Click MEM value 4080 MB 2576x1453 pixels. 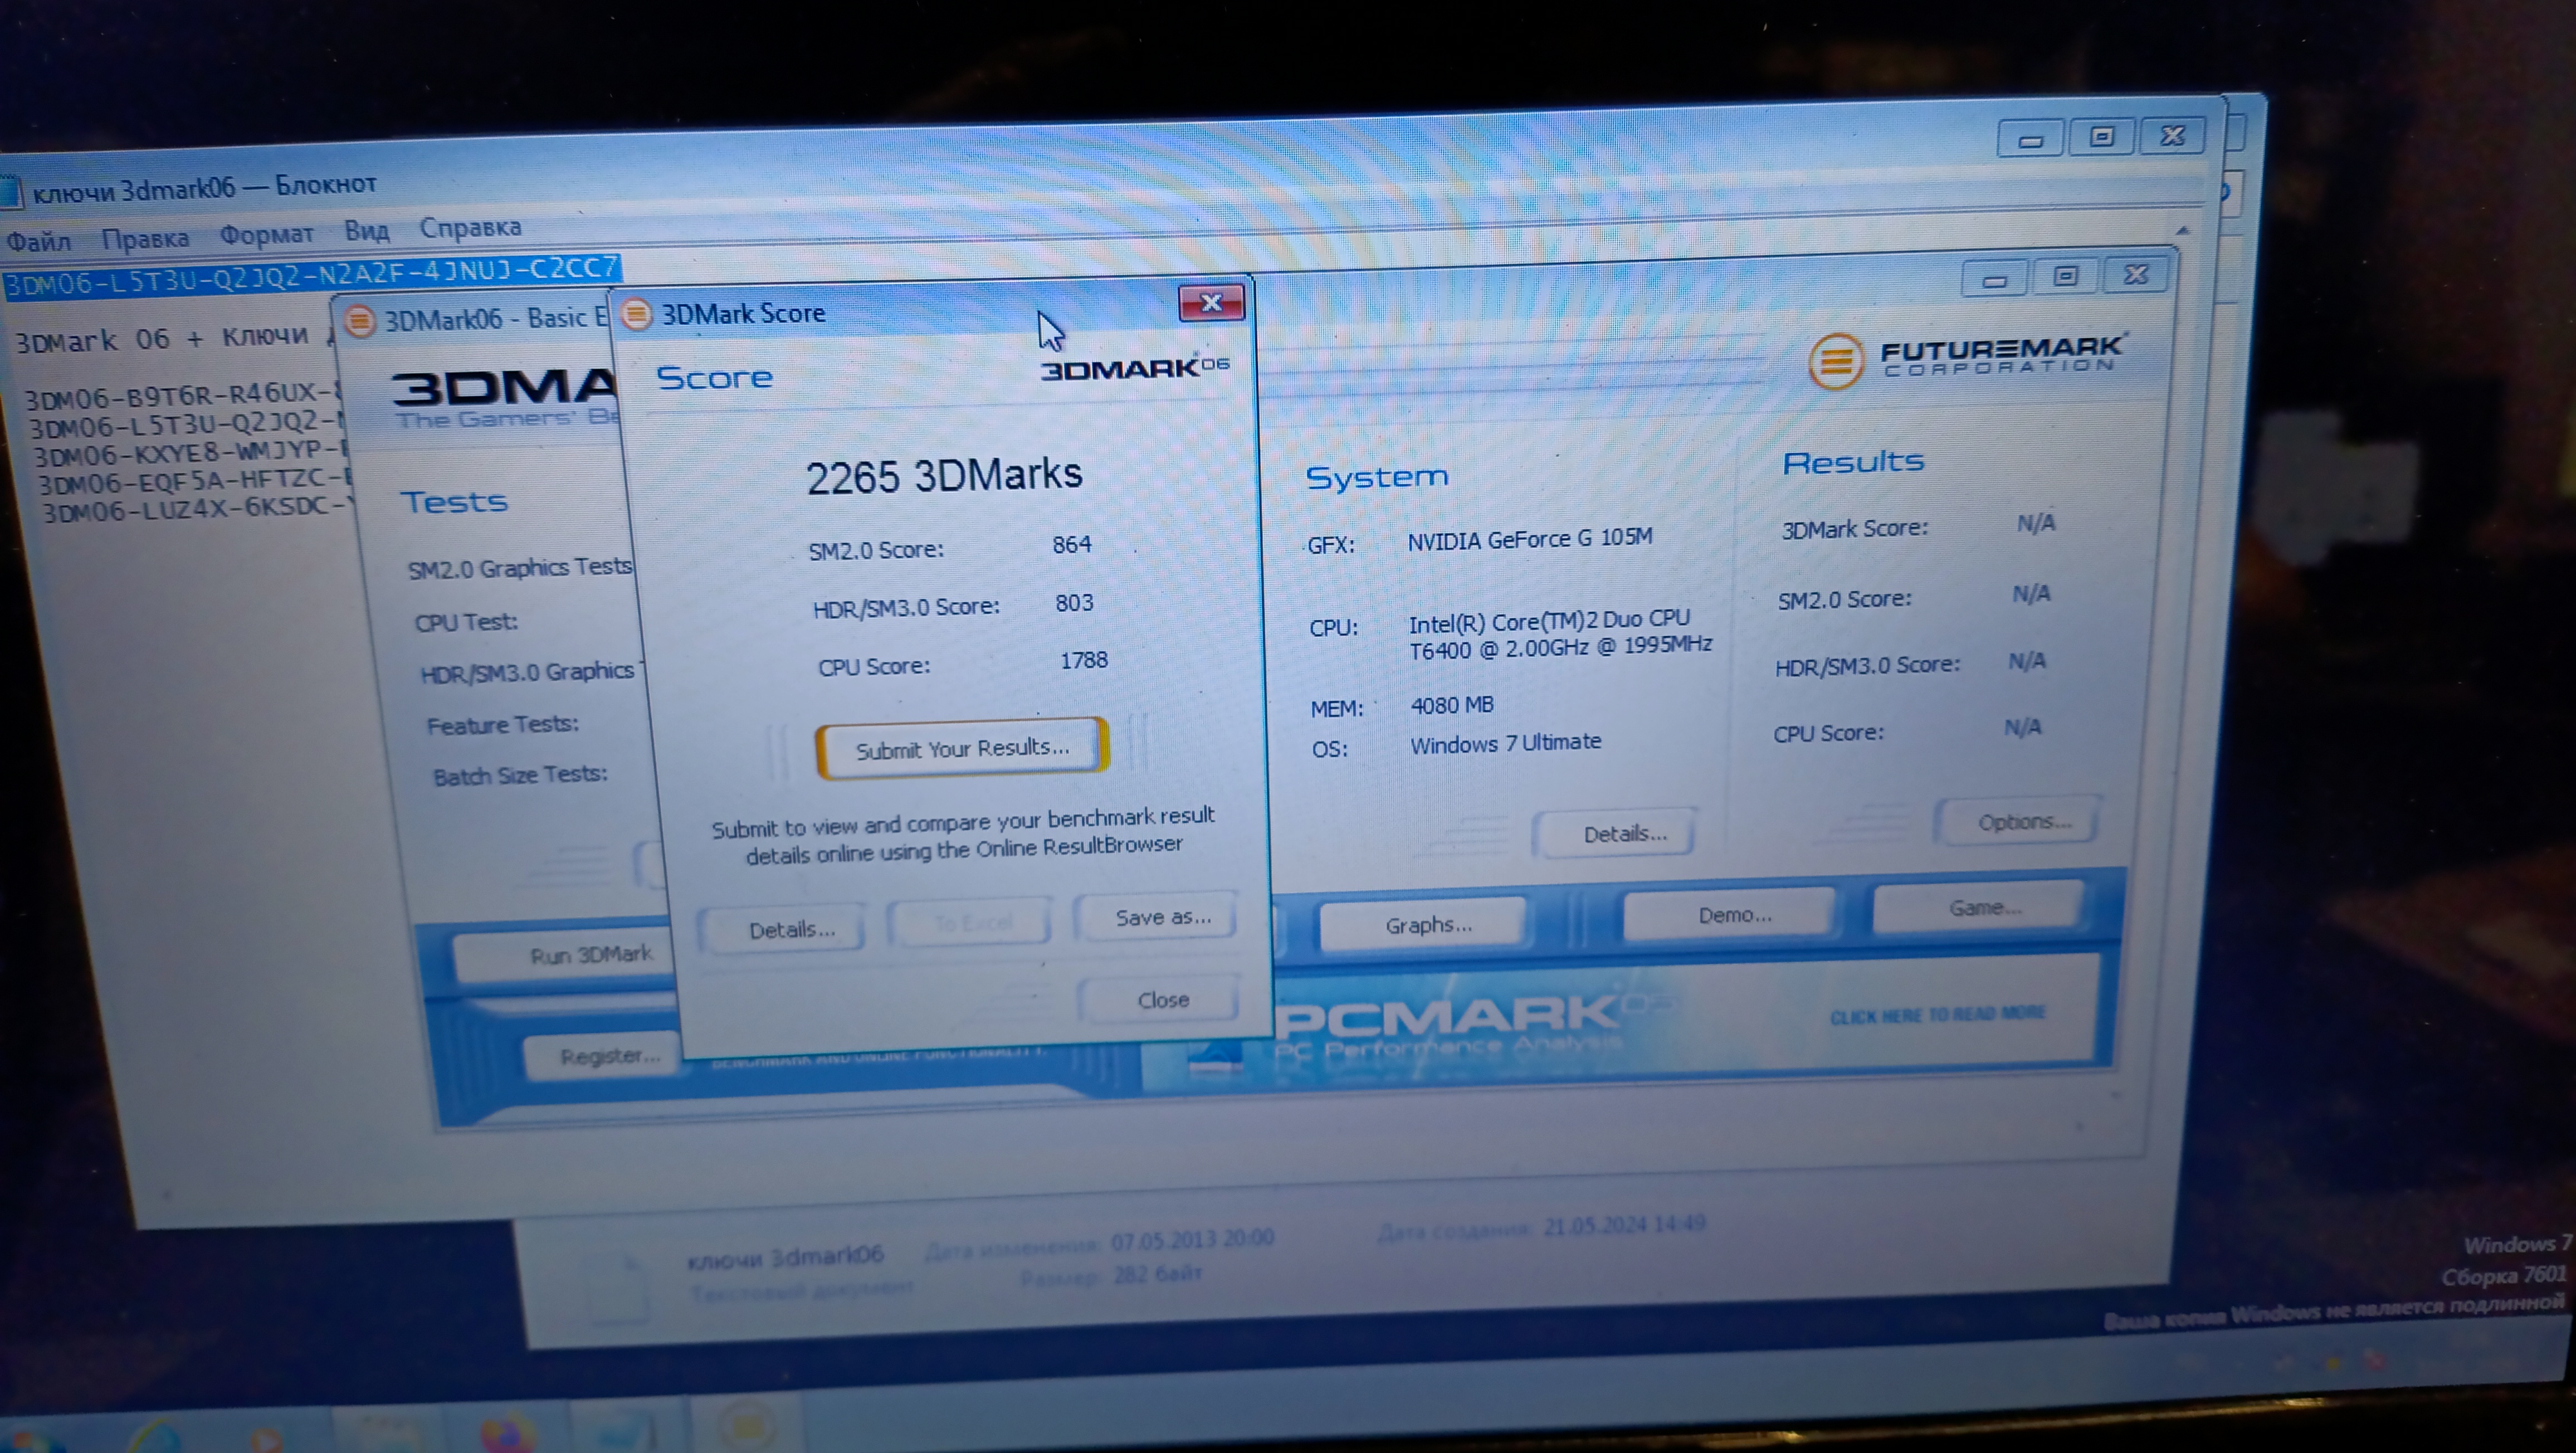point(1452,705)
